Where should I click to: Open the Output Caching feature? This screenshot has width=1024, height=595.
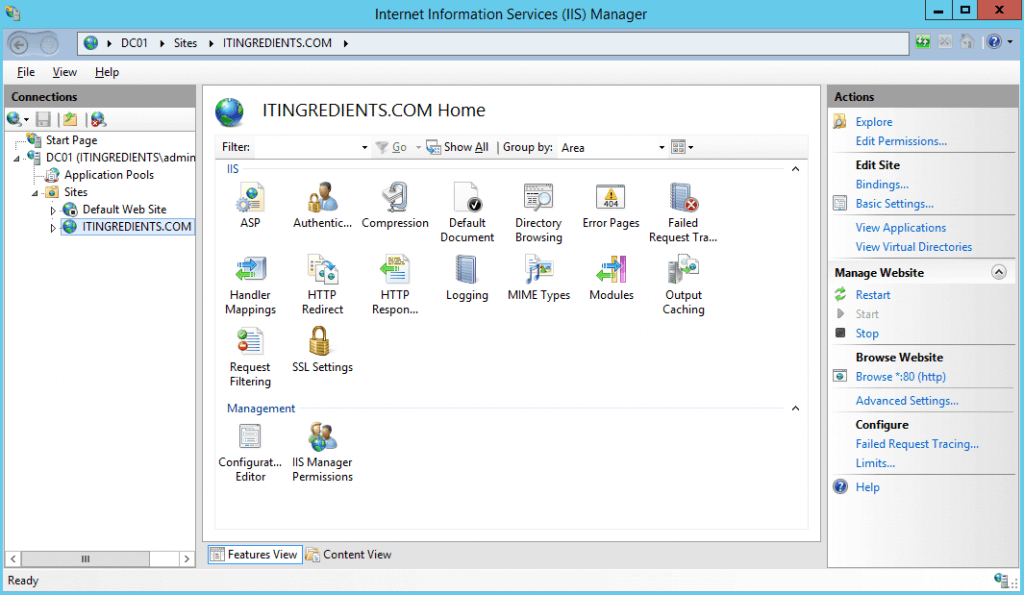(683, 285)
